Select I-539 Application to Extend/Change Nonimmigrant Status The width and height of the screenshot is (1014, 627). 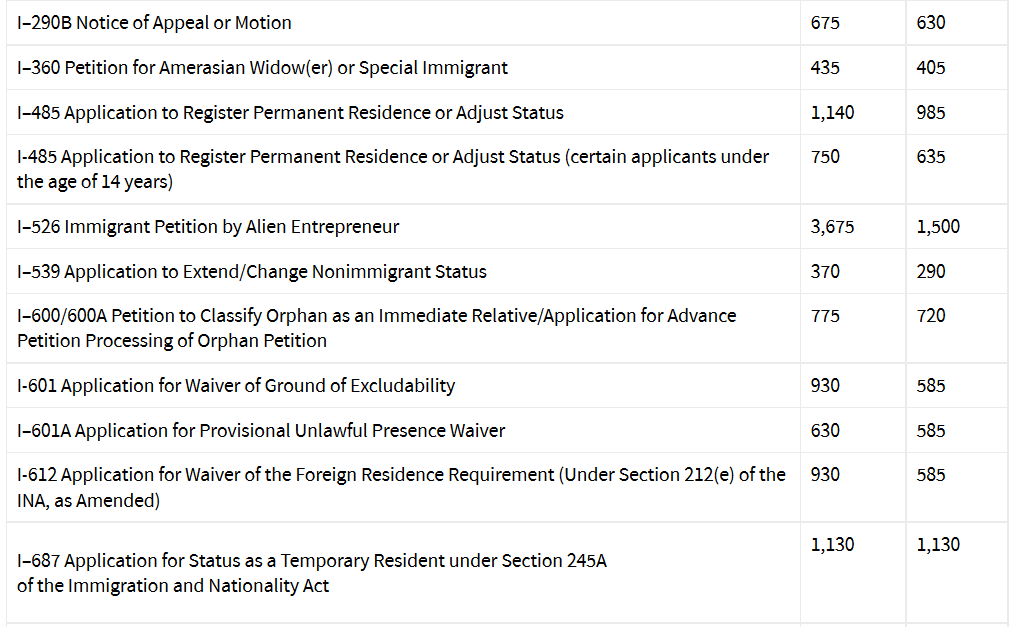point(252,271)
